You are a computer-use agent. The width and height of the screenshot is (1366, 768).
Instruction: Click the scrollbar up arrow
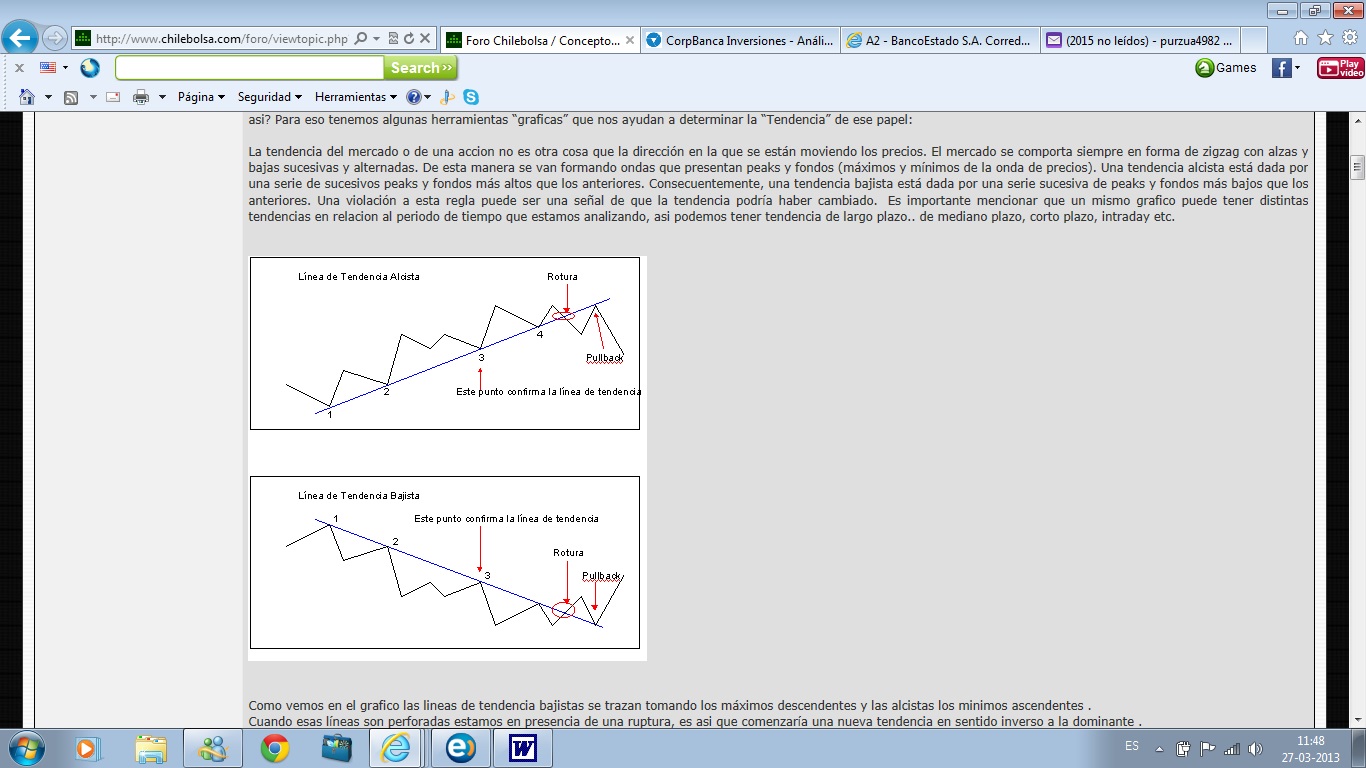[x=1357, y=120]
